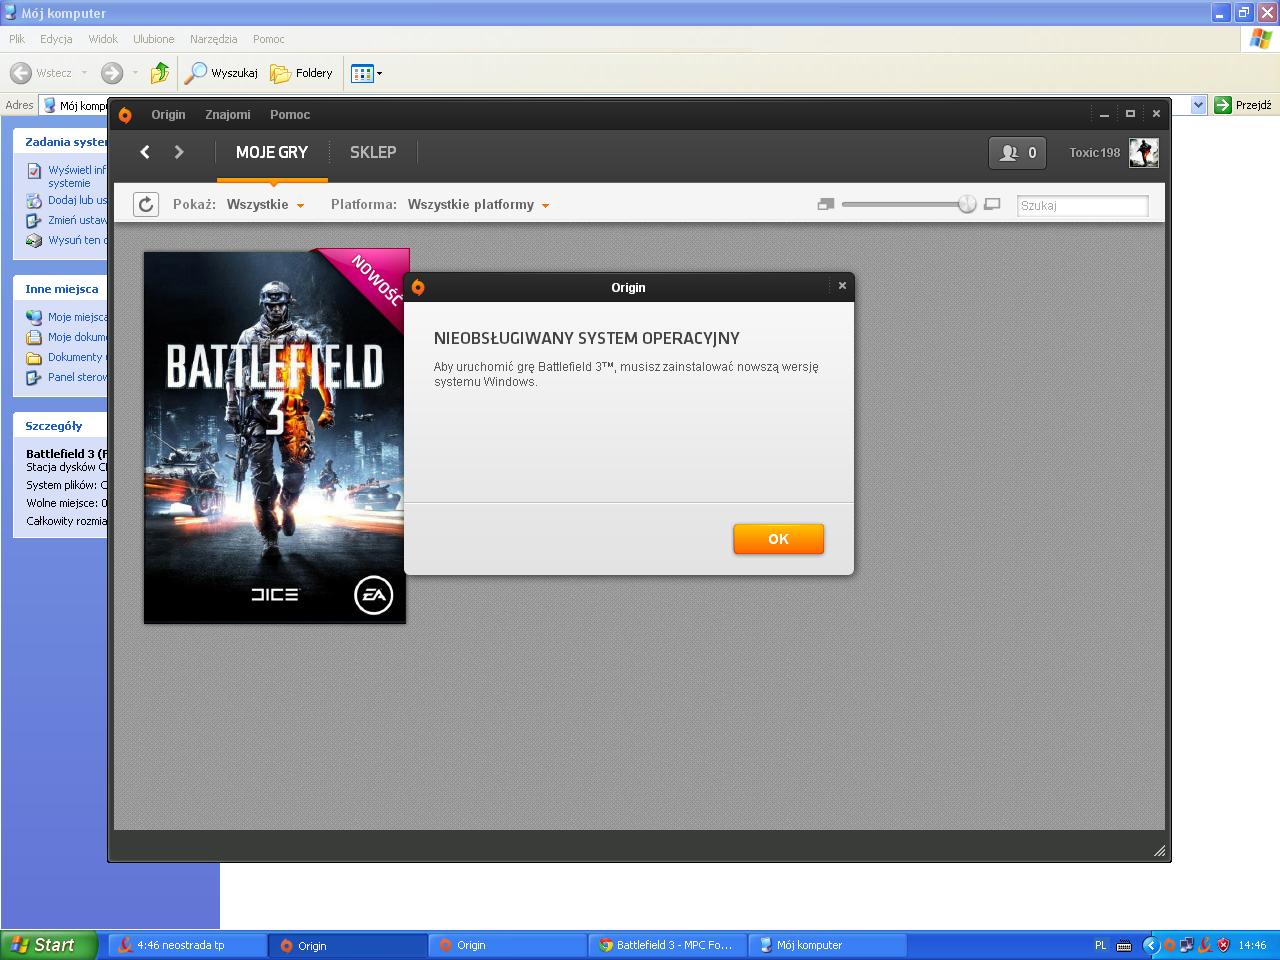Go back using Origin's left arrow
Viewport: 1280px width, 960px height.
click(x=145, y=152)
